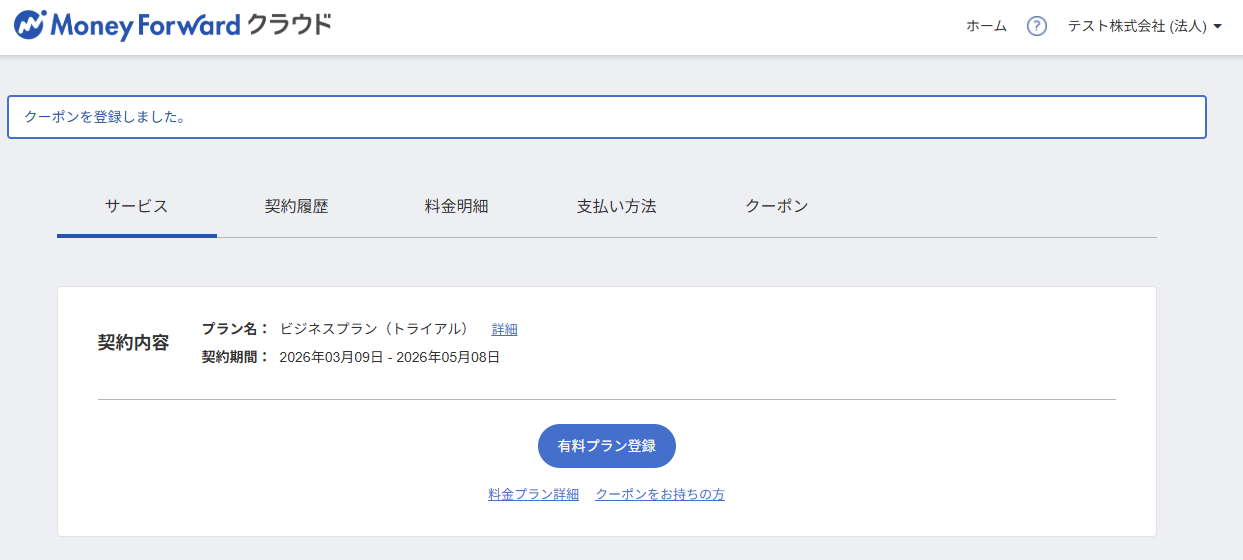Open the 料金プラン詳細 link
Screen dimensions: 1243x560
[533, 494]
